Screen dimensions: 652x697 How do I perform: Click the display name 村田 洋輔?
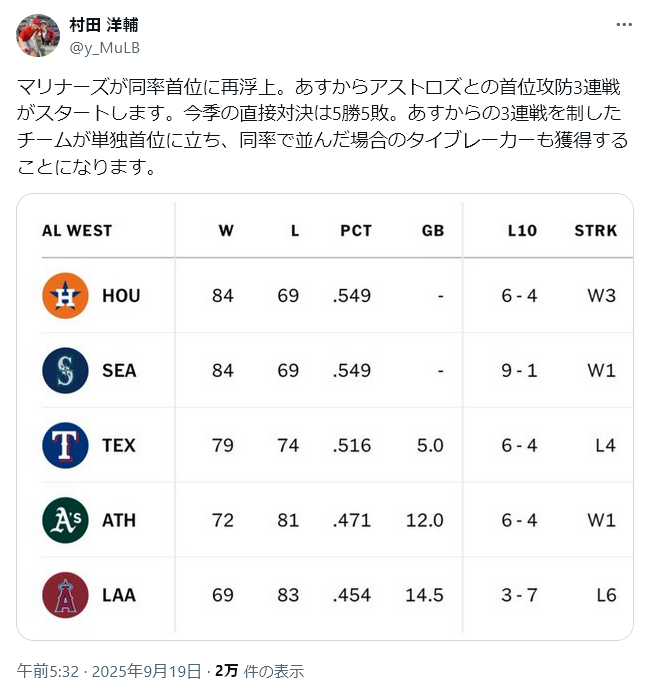[104, 25]
